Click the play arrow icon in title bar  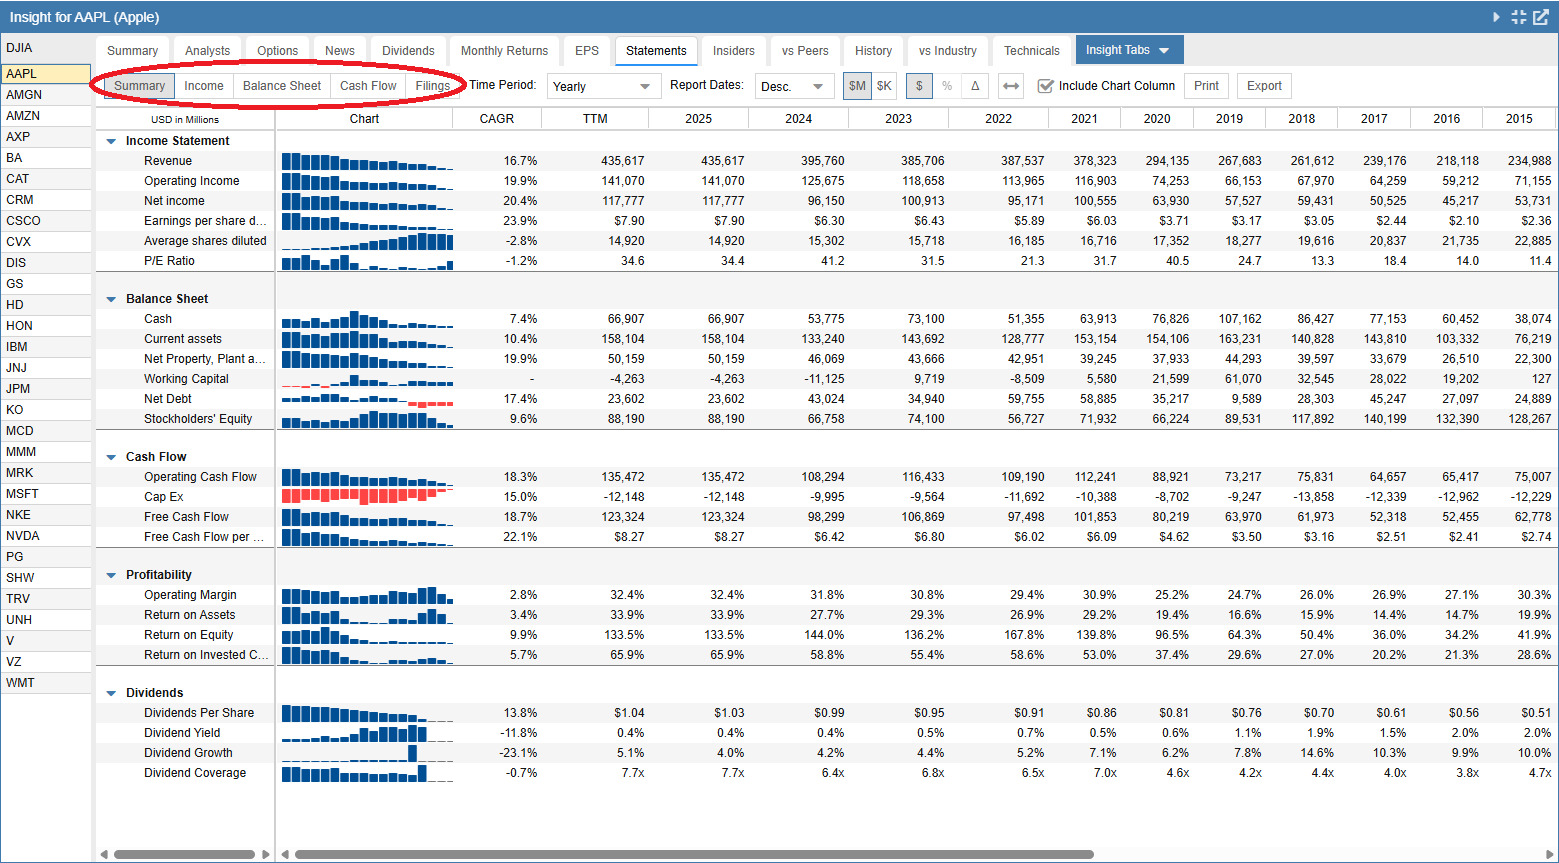click(1496, 17)
